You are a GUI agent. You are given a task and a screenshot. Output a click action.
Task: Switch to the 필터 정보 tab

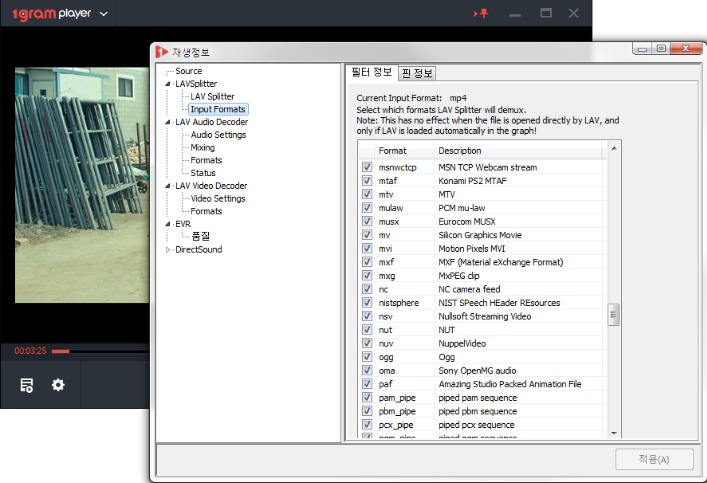(x=372, y=72)
